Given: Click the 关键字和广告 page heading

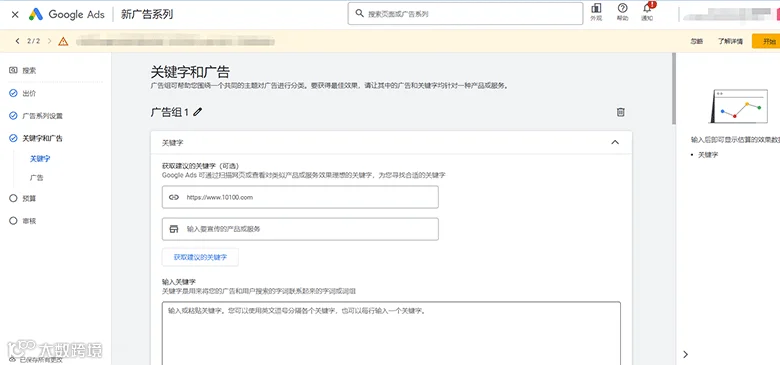Looking at the screenshot, I should tap(190, 72).
